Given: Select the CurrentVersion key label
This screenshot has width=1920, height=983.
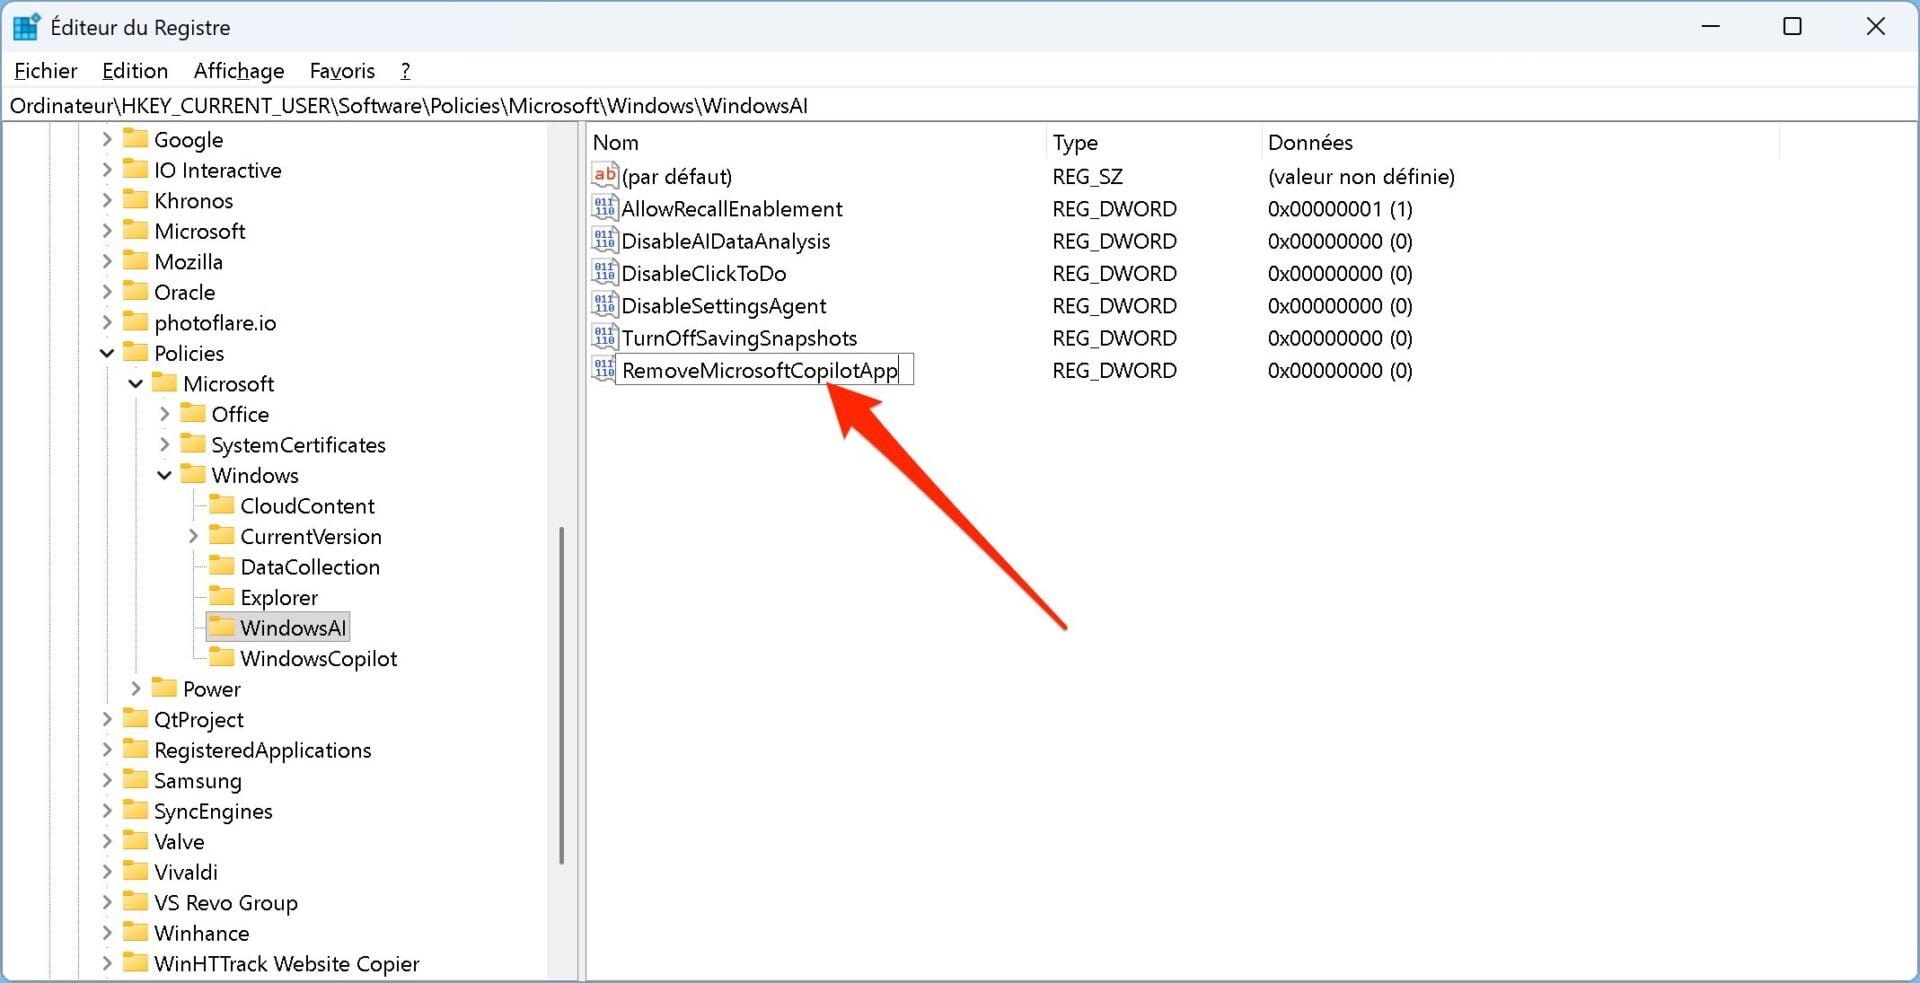Looking at the screenshot, I should (x=311, y=536).
